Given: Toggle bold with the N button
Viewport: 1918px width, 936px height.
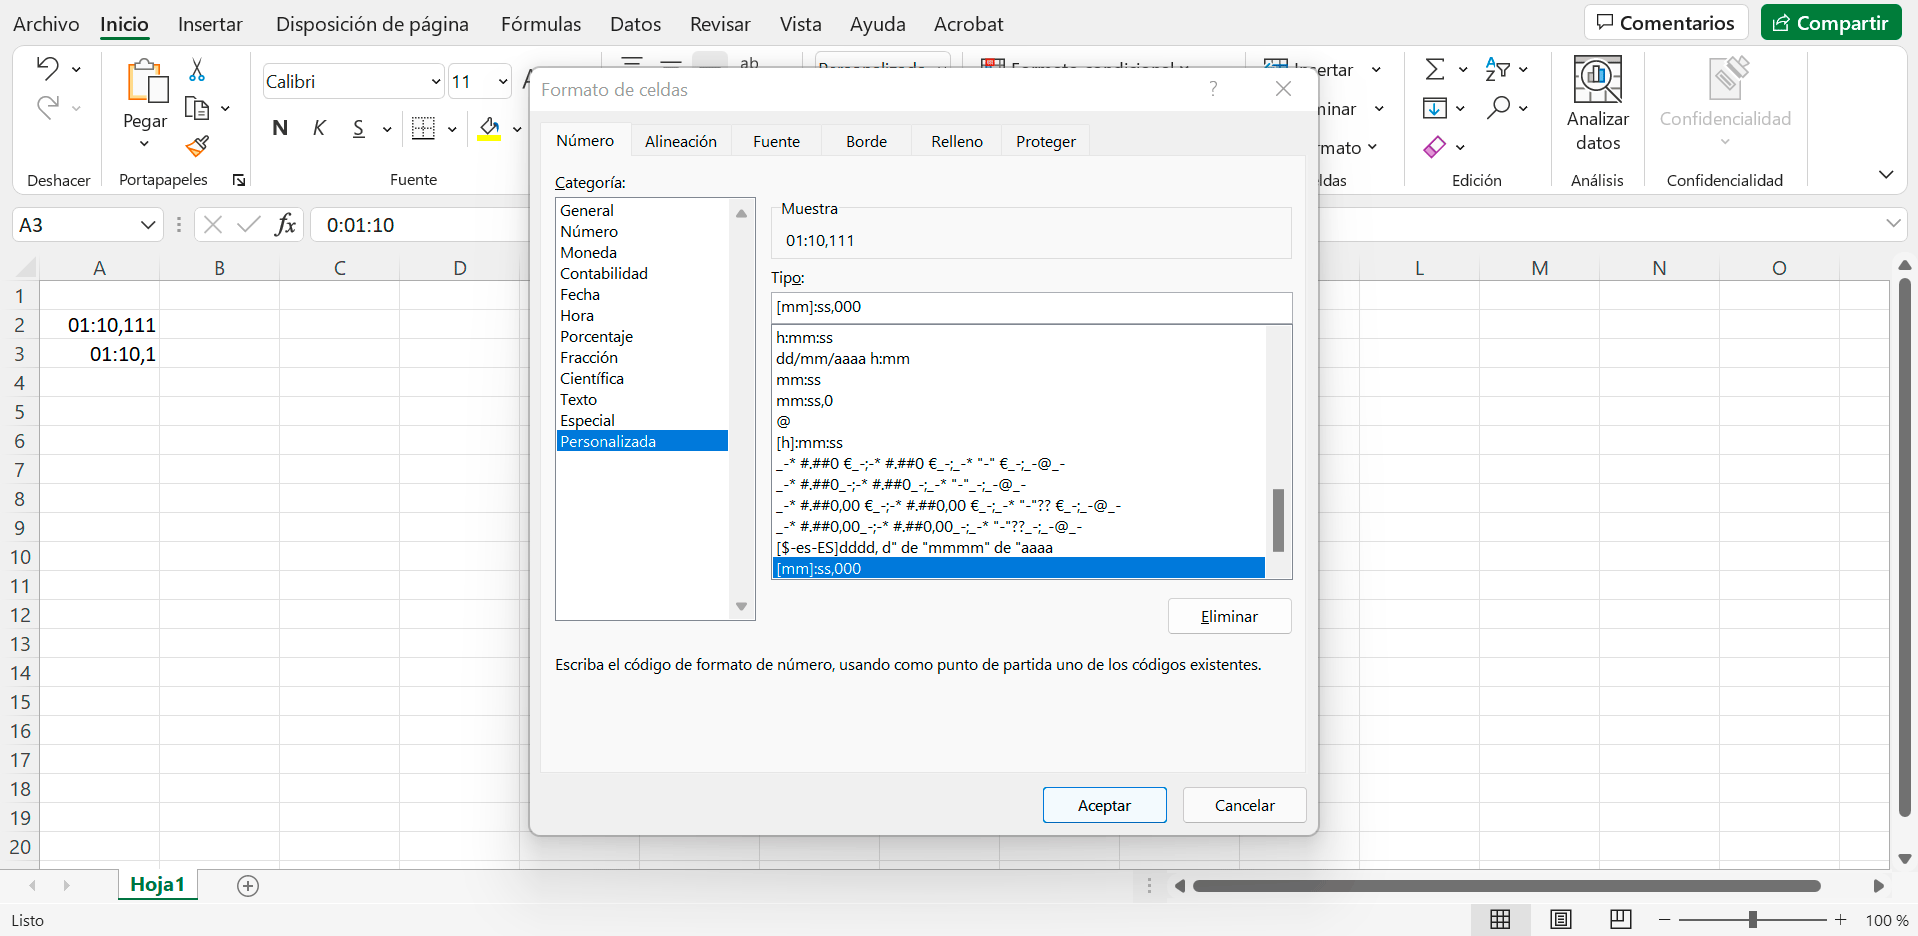Looking at the screenshot, I should click(280, 128).
